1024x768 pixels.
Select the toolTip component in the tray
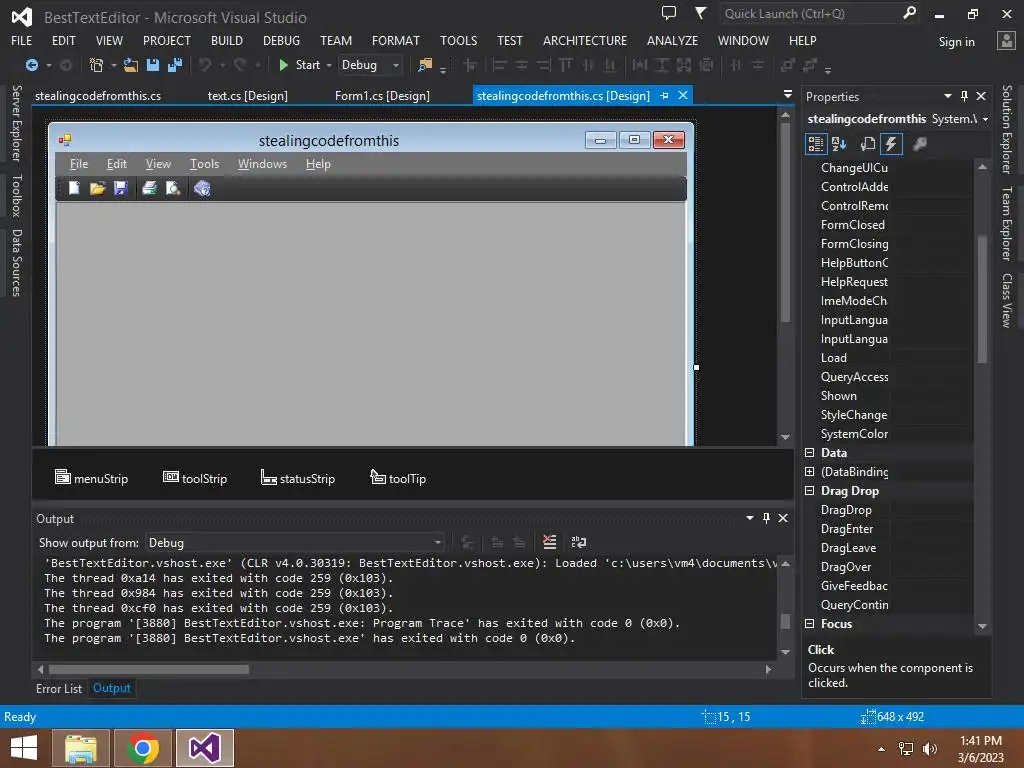398,478
